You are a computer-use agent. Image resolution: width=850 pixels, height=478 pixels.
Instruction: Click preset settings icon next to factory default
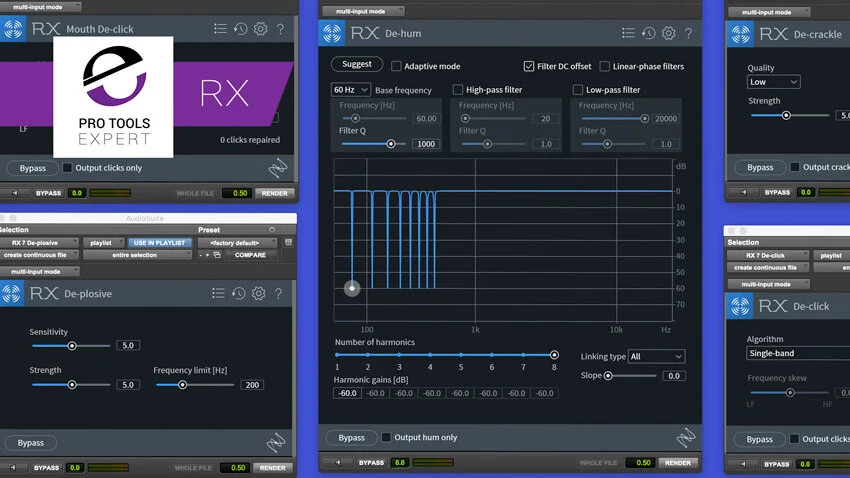click(x=288, y=242)
